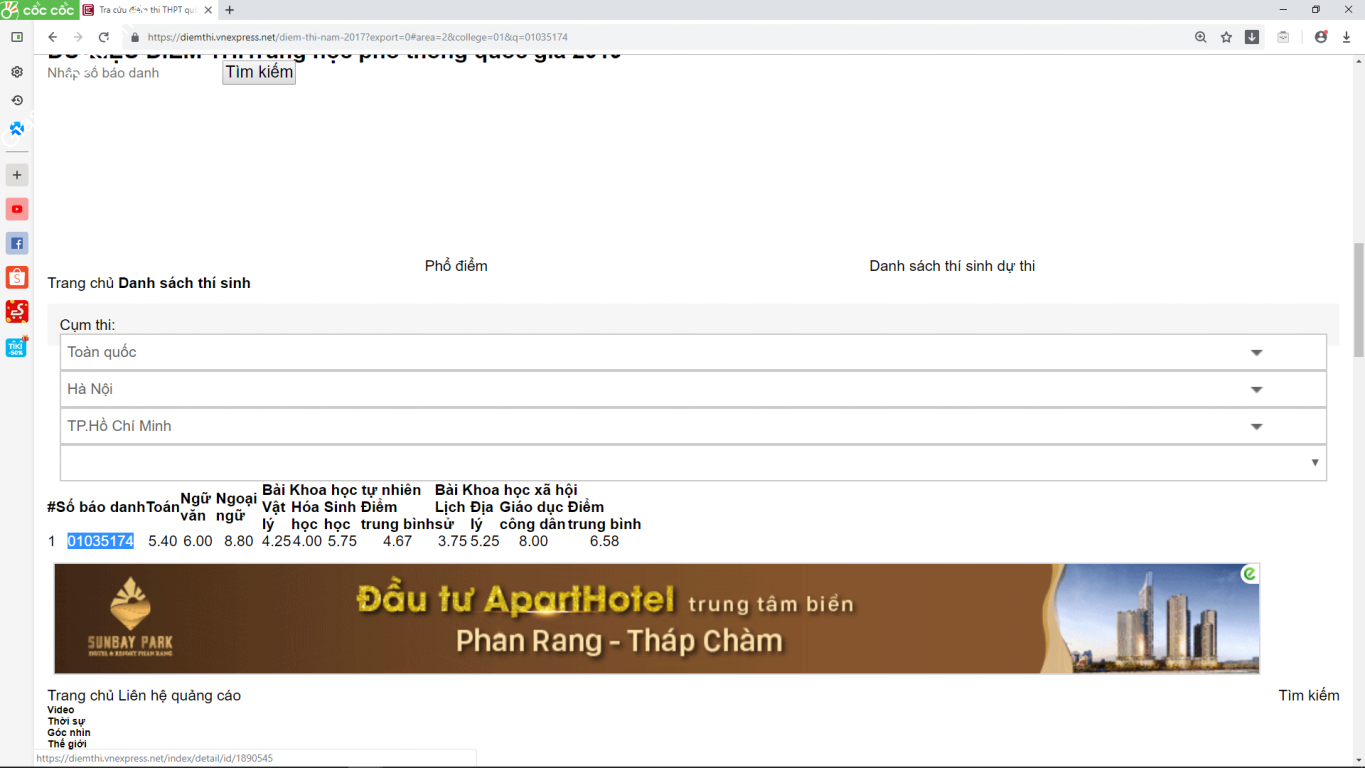Image resolution: width=1365 pixels, height=768 pixels.
Task: Reload the current page
Action: [x=103, y=37]
